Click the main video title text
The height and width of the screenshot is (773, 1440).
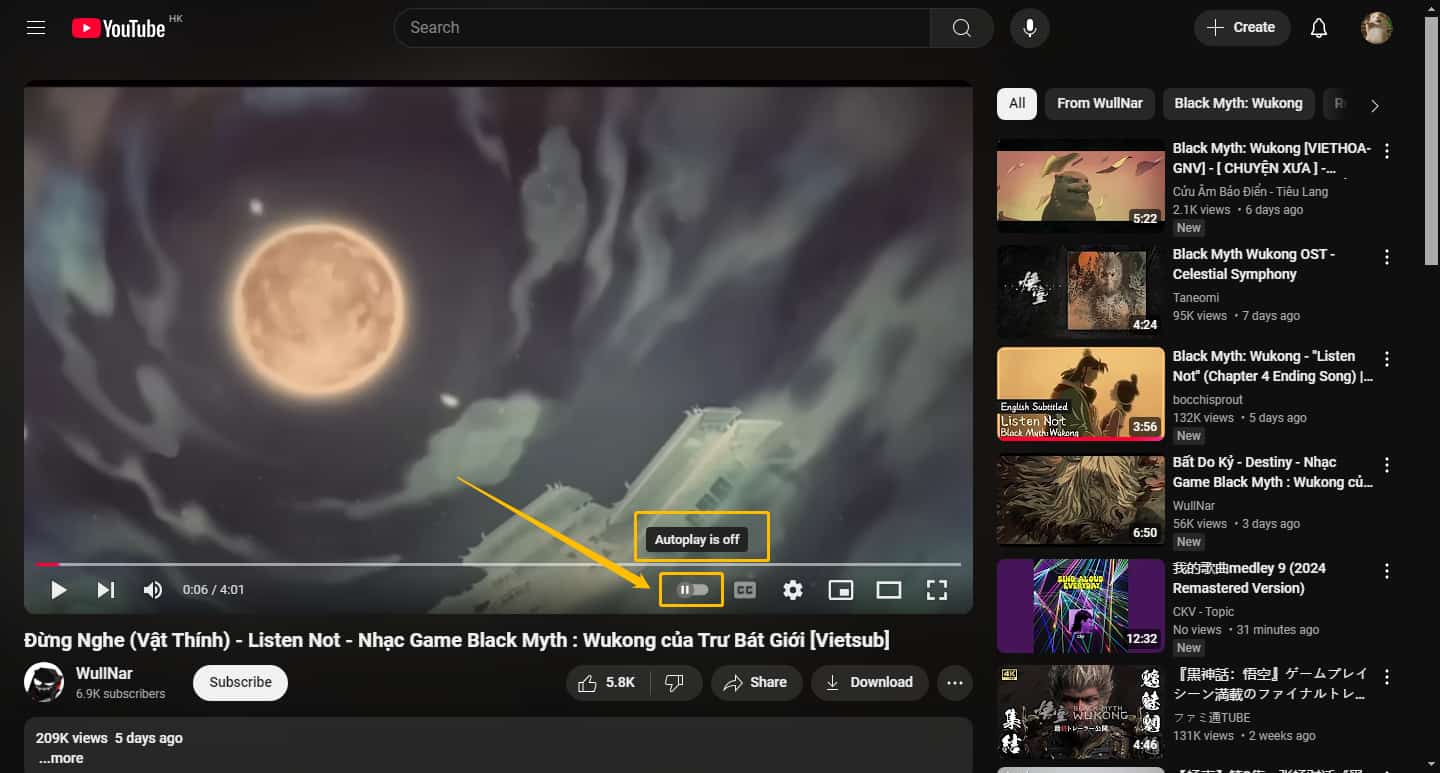coord(457,640)
